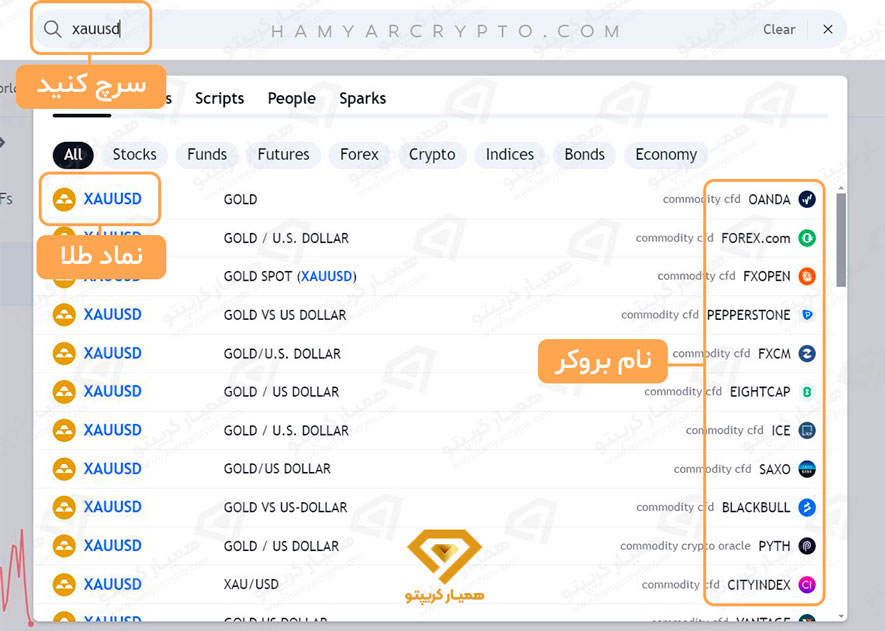Click the magnifier search icon
Viewport: 885px width, 631px height.
point(51,29)
